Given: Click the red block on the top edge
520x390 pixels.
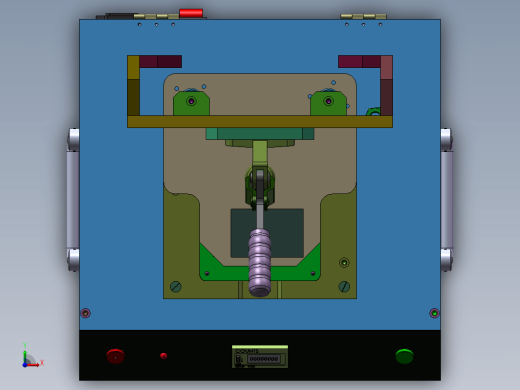Looking at the screenshot, I should 191,13.
